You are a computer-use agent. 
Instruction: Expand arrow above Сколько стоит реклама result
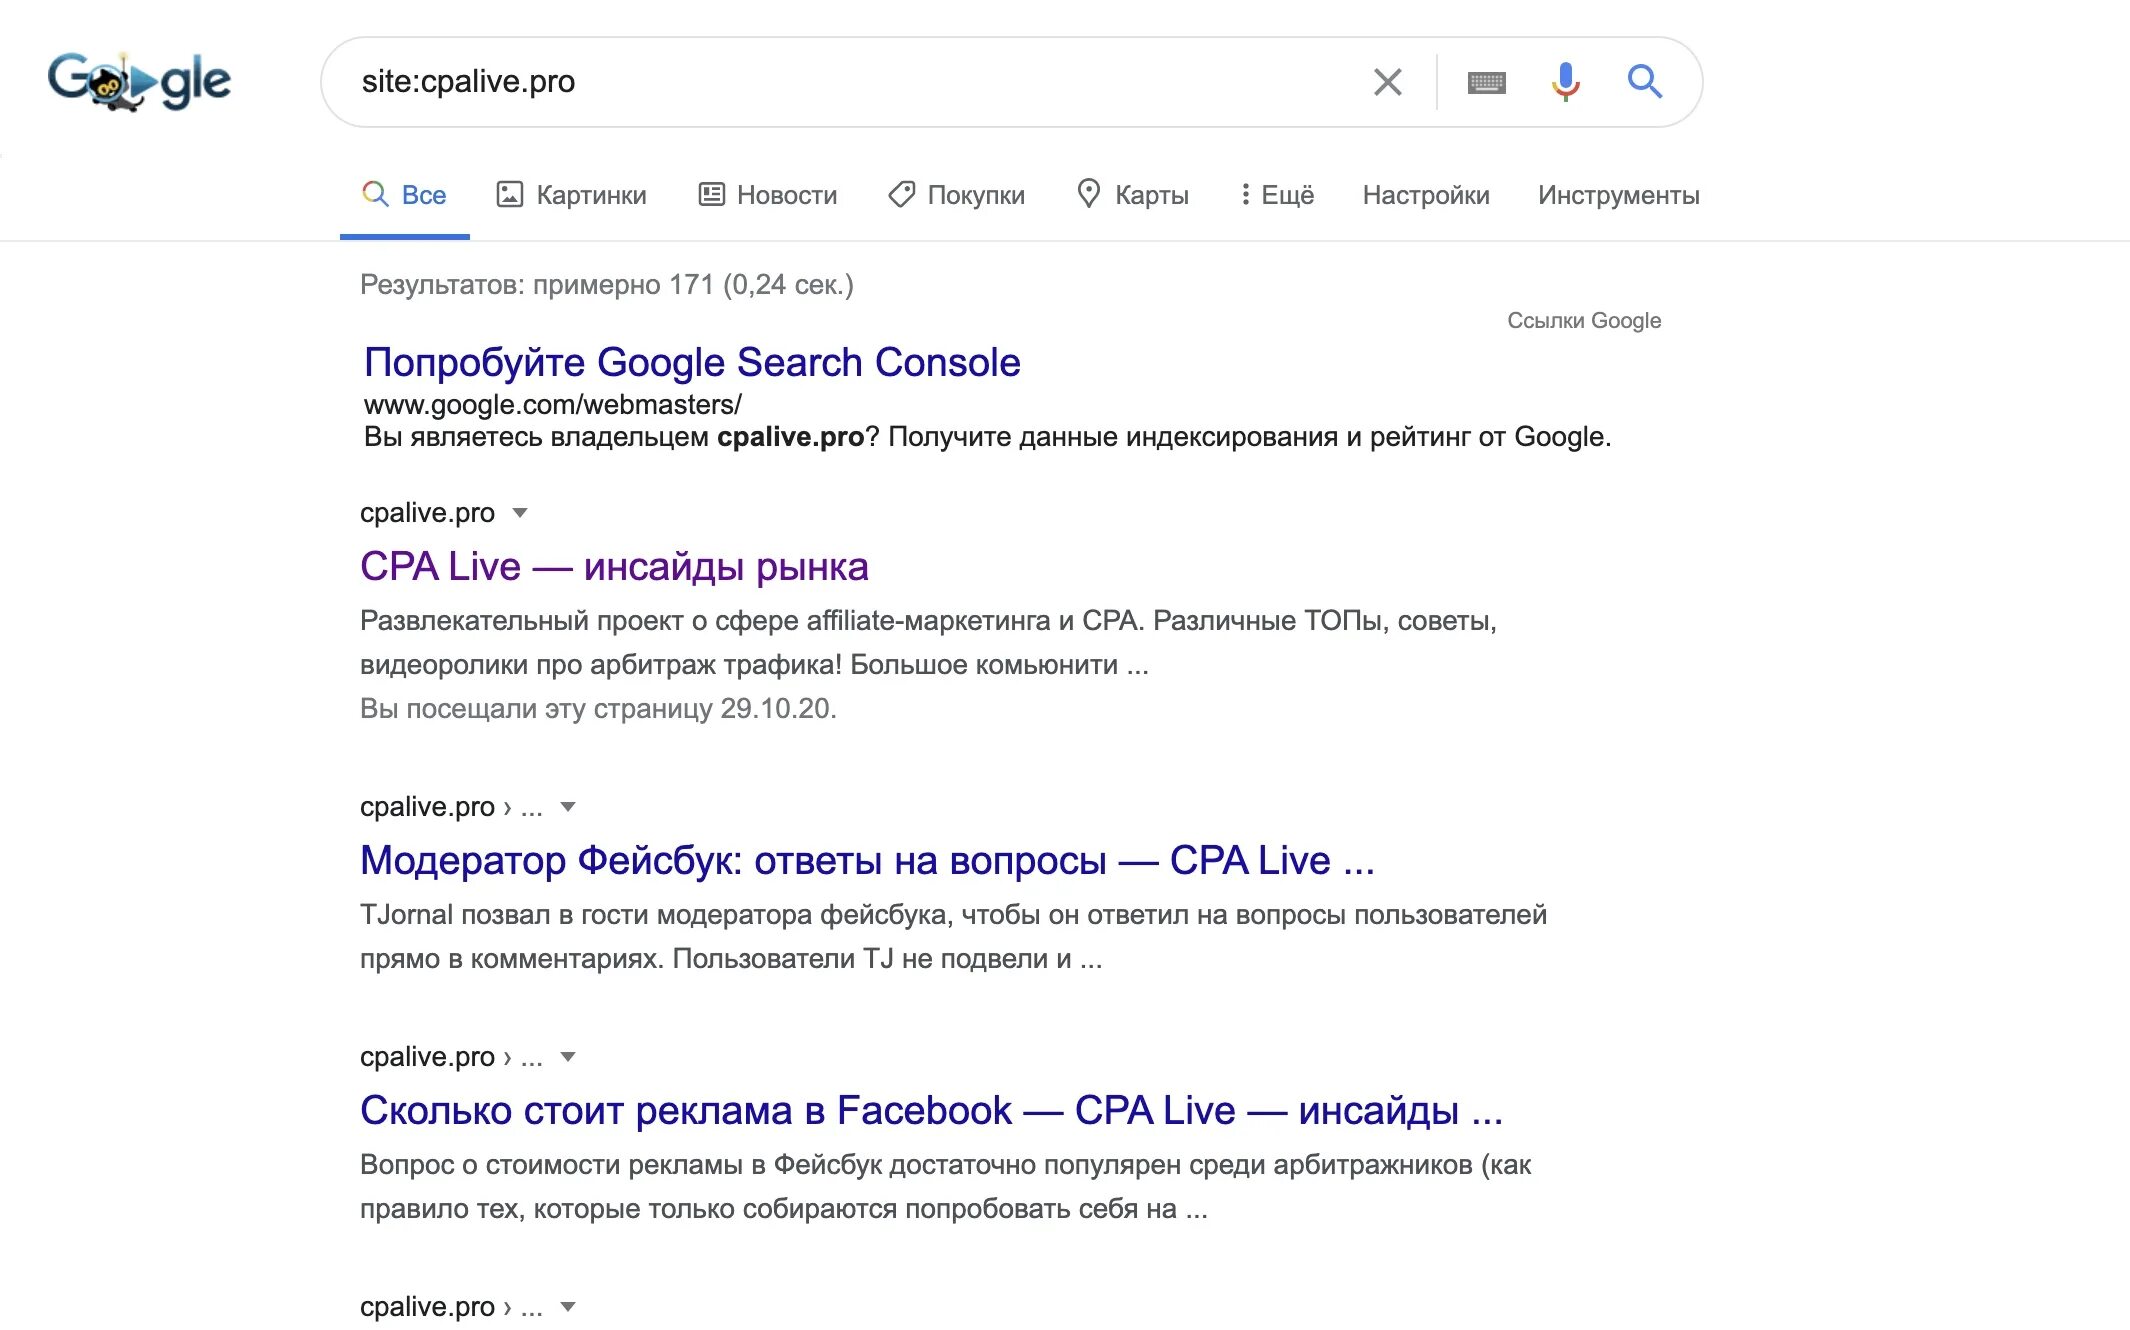[568, 1057]
